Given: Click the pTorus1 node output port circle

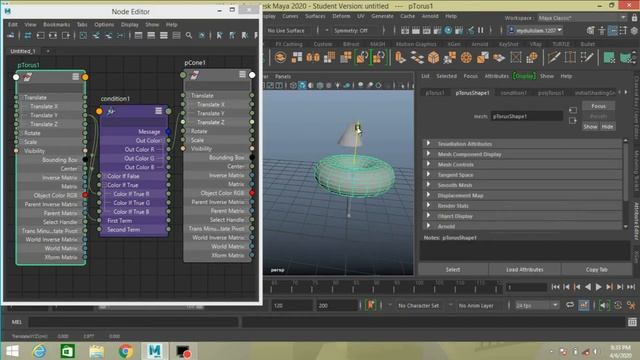Looking at the screenshot, I should [85, 77].
